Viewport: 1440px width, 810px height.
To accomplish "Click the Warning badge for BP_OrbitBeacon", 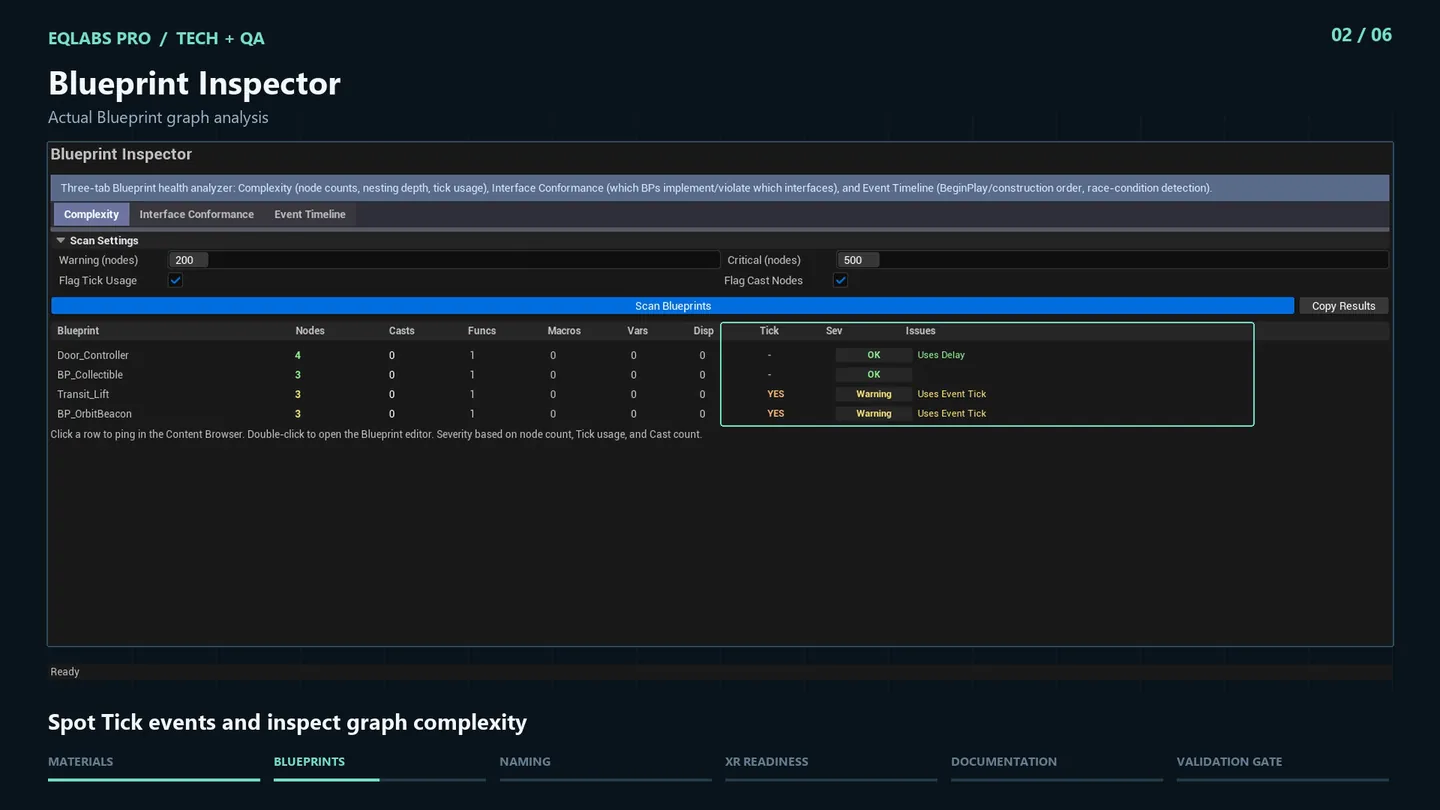I will tap(874, 414).
